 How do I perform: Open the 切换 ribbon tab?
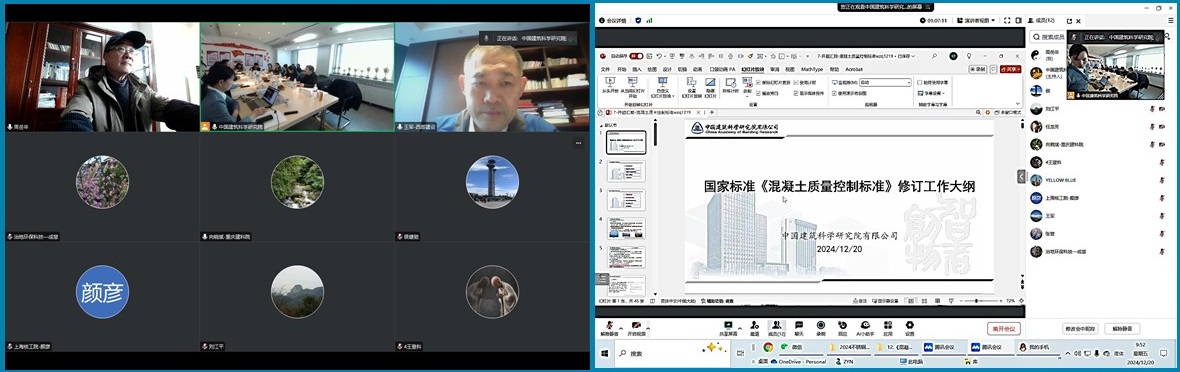(x=682, y=69)
